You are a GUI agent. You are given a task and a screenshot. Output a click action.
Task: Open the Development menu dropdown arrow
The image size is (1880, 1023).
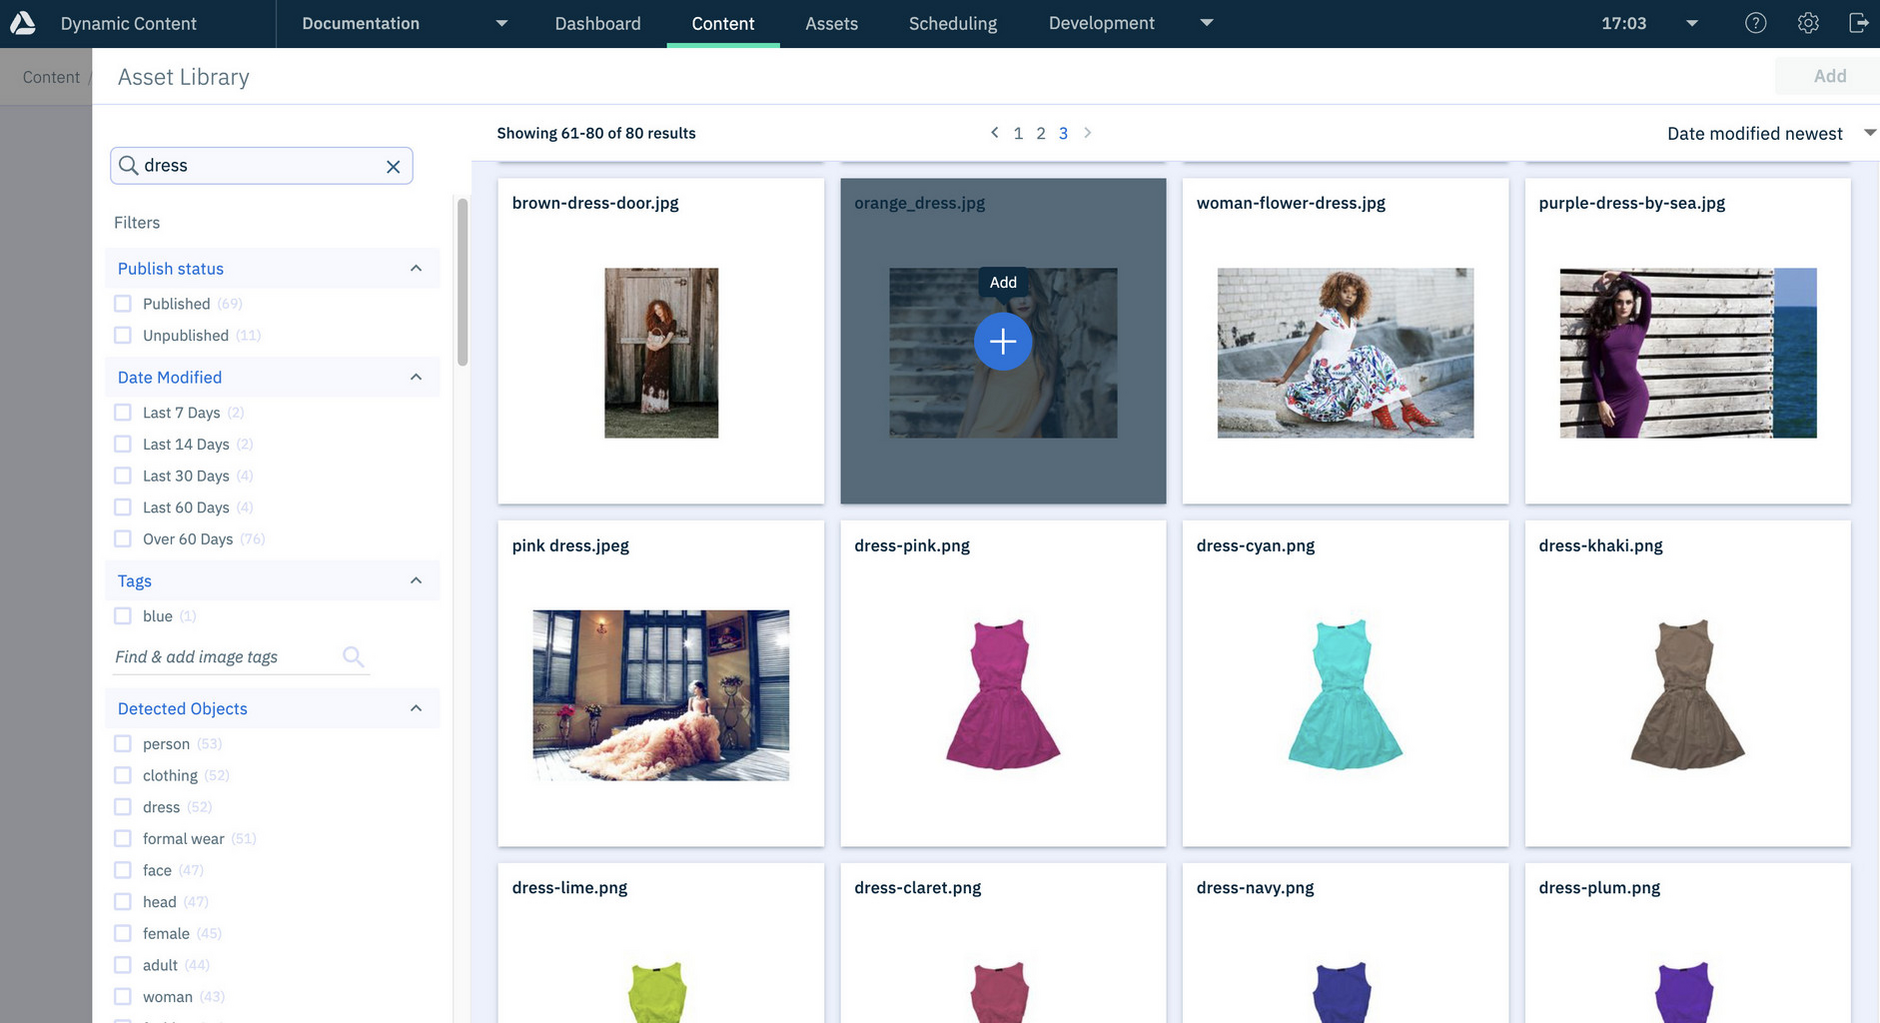click(1207, 23)
